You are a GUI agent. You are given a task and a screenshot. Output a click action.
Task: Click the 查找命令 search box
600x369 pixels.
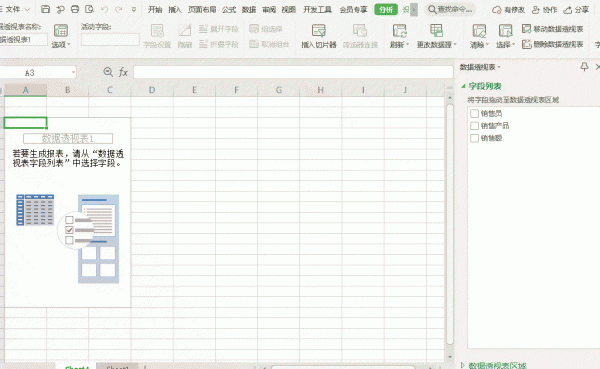point(450,10)
